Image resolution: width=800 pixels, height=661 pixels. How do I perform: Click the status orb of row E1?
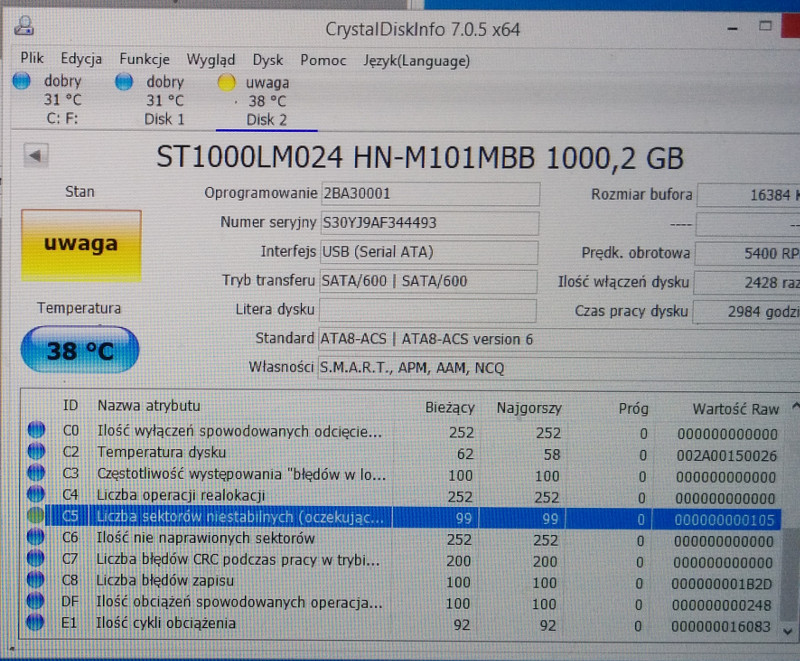click(35, 622)
